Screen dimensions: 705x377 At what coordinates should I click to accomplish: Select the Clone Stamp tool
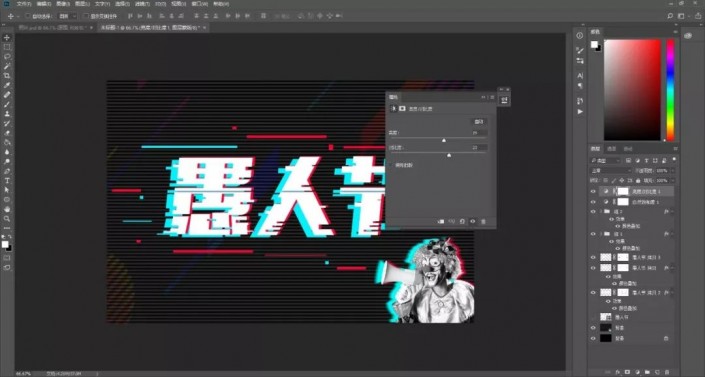tap(7, 114)
